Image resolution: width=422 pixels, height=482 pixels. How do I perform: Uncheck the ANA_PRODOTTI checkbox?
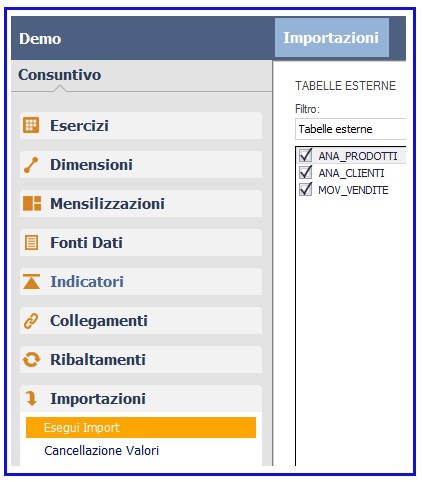[305, 155]
